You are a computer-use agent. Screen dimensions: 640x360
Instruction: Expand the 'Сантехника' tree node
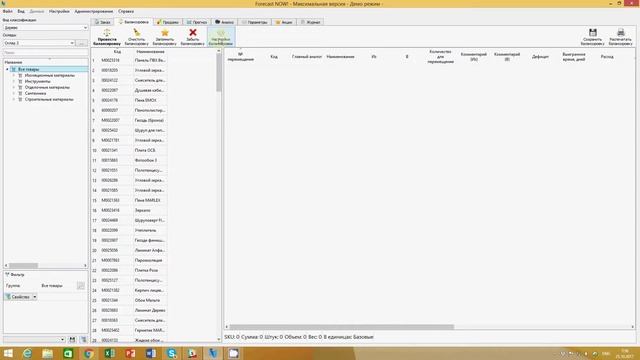click(x=13, y=93)
